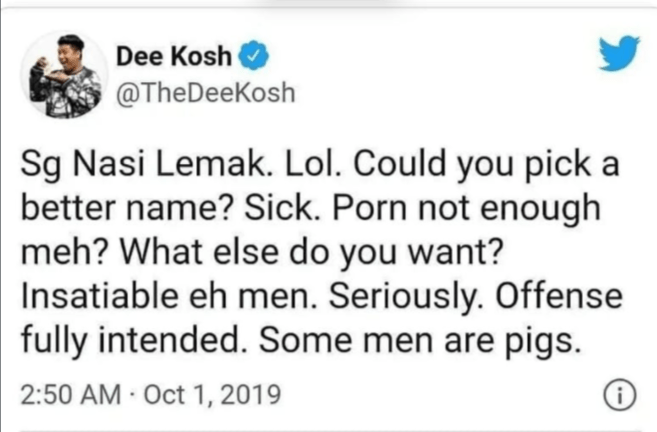Click the text 'Could you pick a'
Screen dimensions: 657x432
(486, 165)
